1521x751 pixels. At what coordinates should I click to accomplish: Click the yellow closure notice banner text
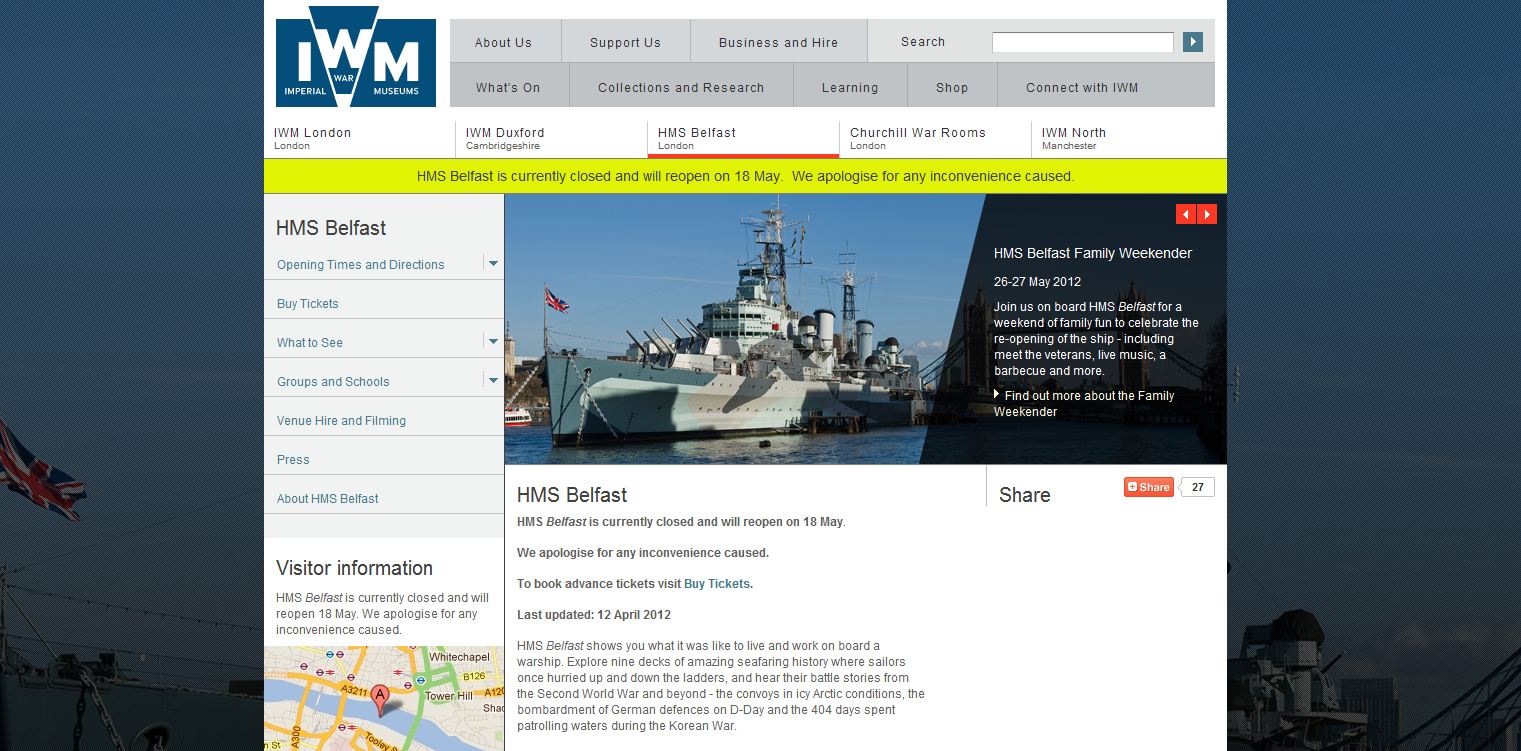(745, 176)
